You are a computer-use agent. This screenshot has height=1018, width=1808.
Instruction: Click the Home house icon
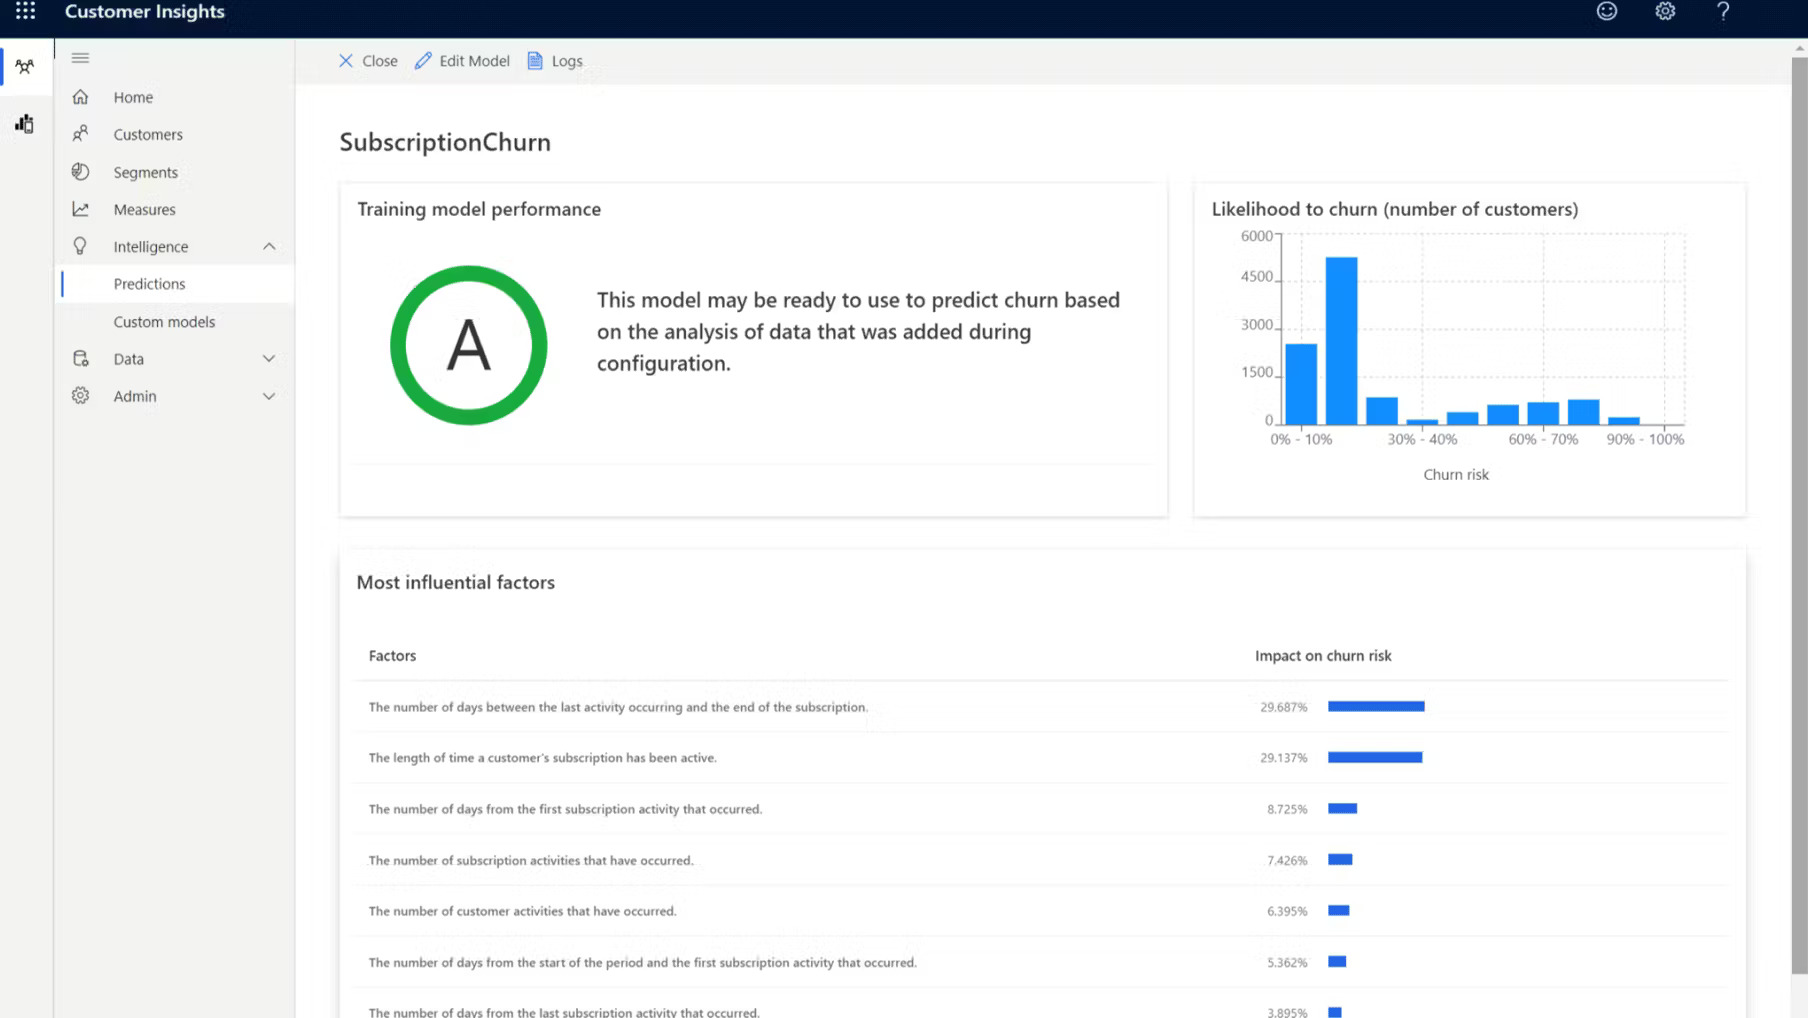[80, 97]
